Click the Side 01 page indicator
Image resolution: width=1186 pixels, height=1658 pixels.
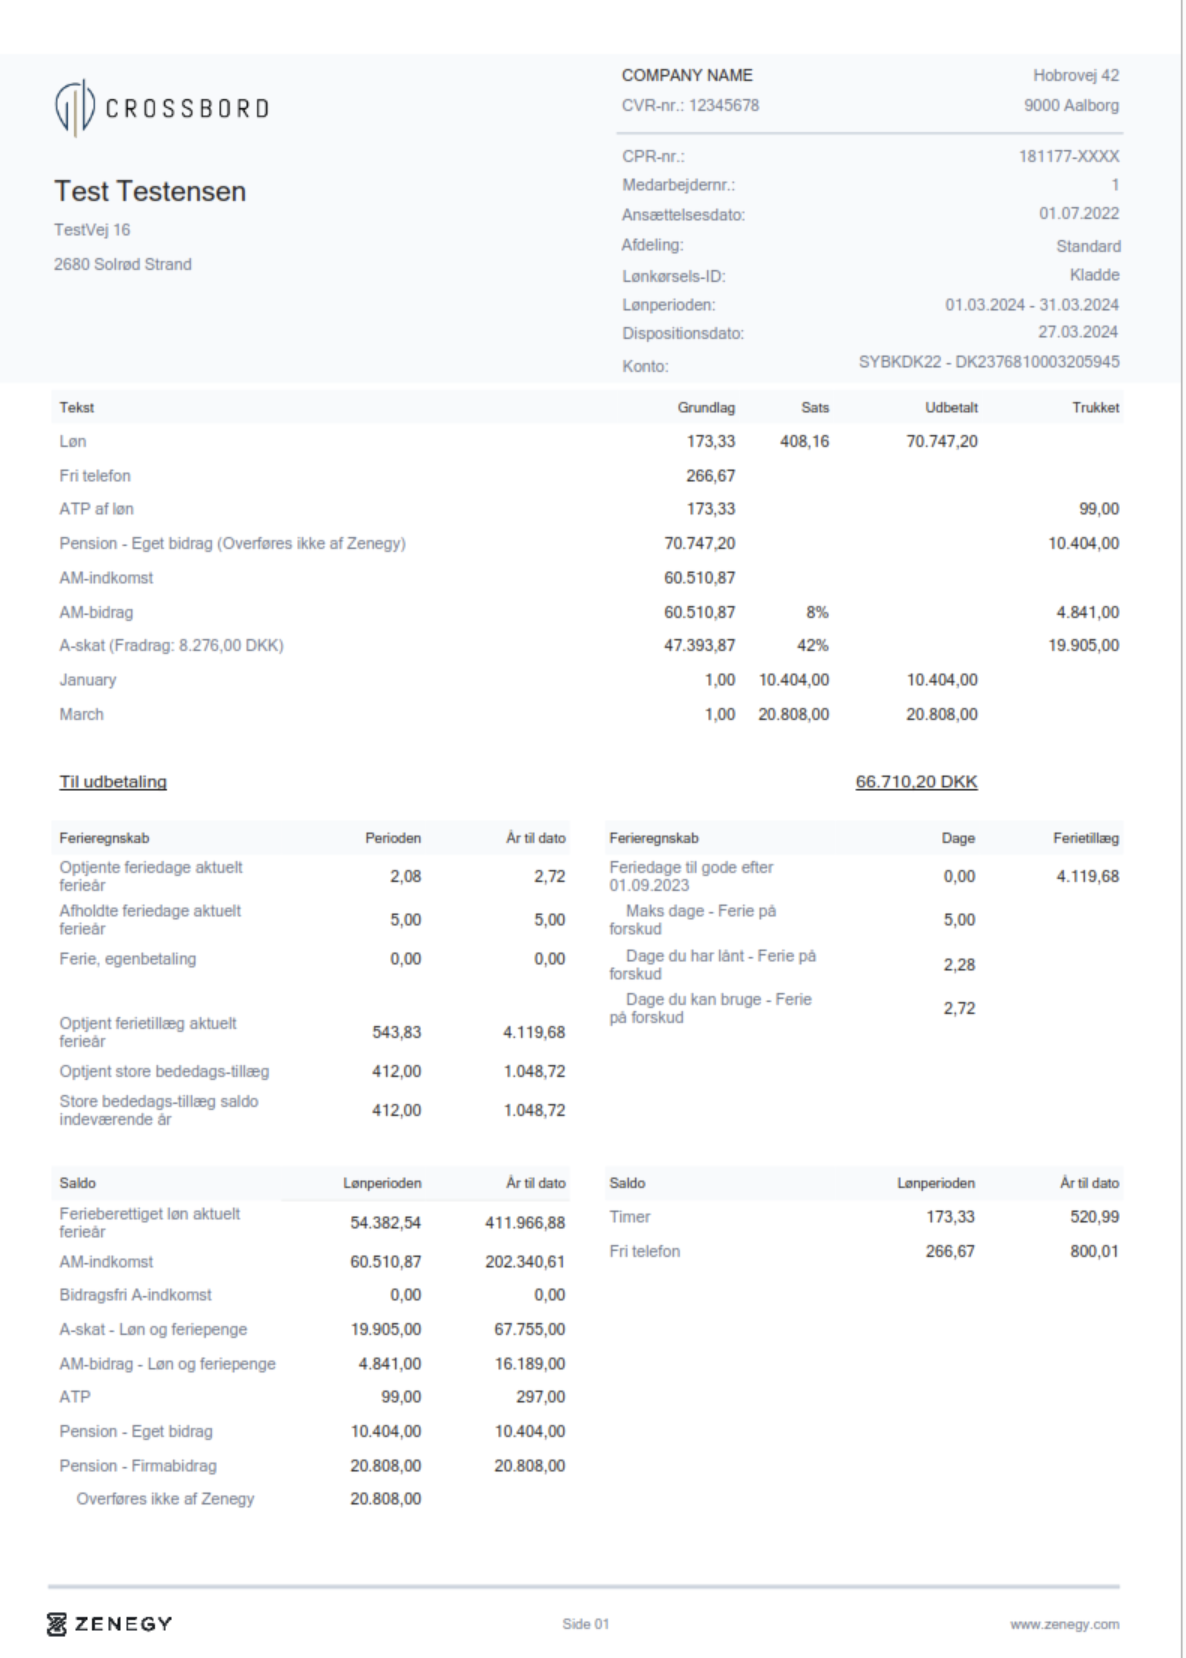[x=585, y=1624]
